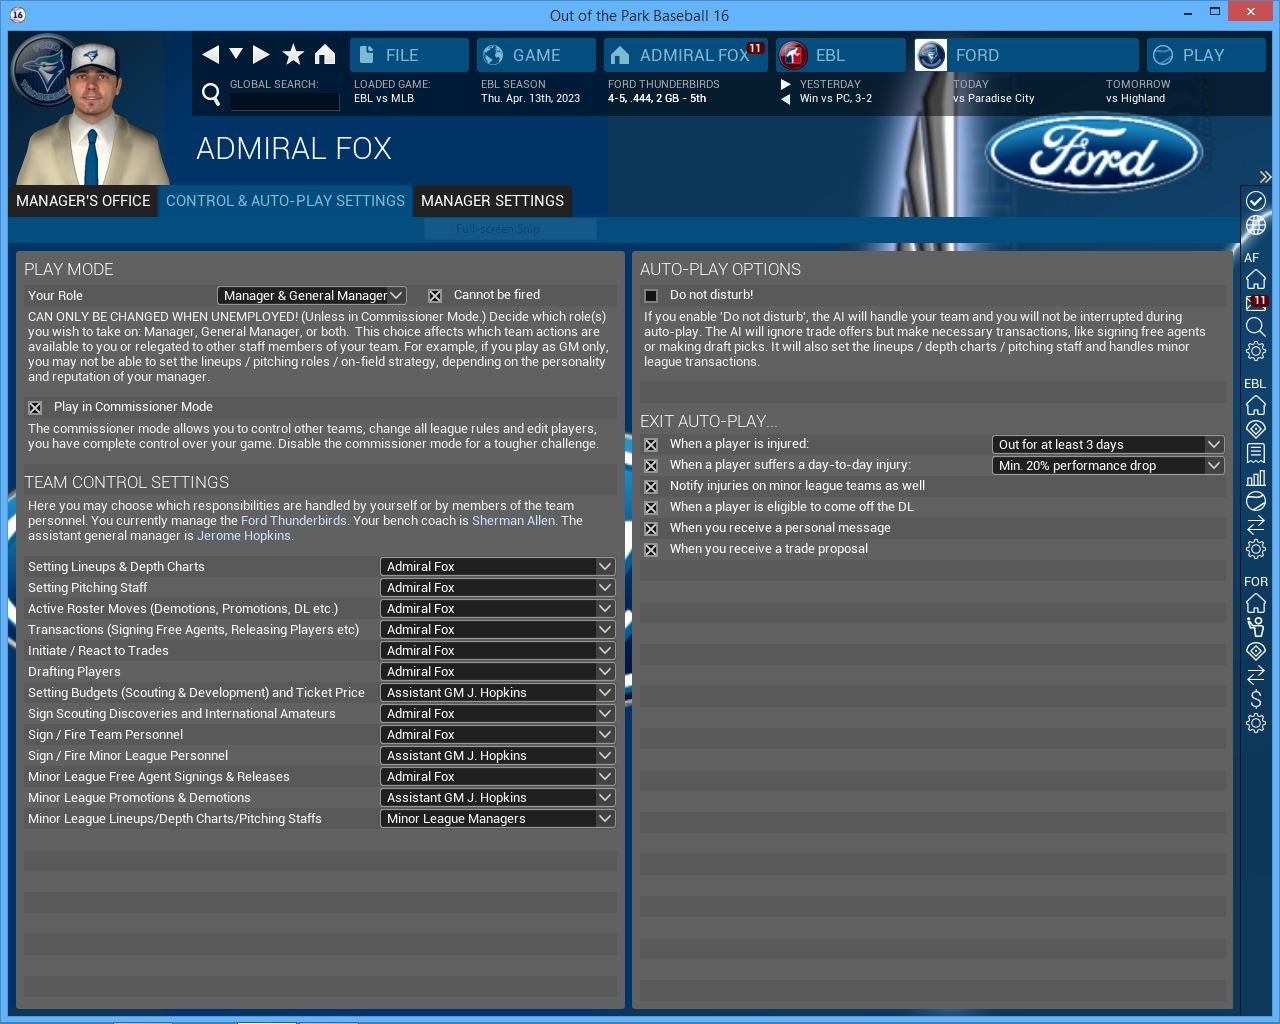
Task: Uncheck Play in Commissioner Mode
Action: 35,408
